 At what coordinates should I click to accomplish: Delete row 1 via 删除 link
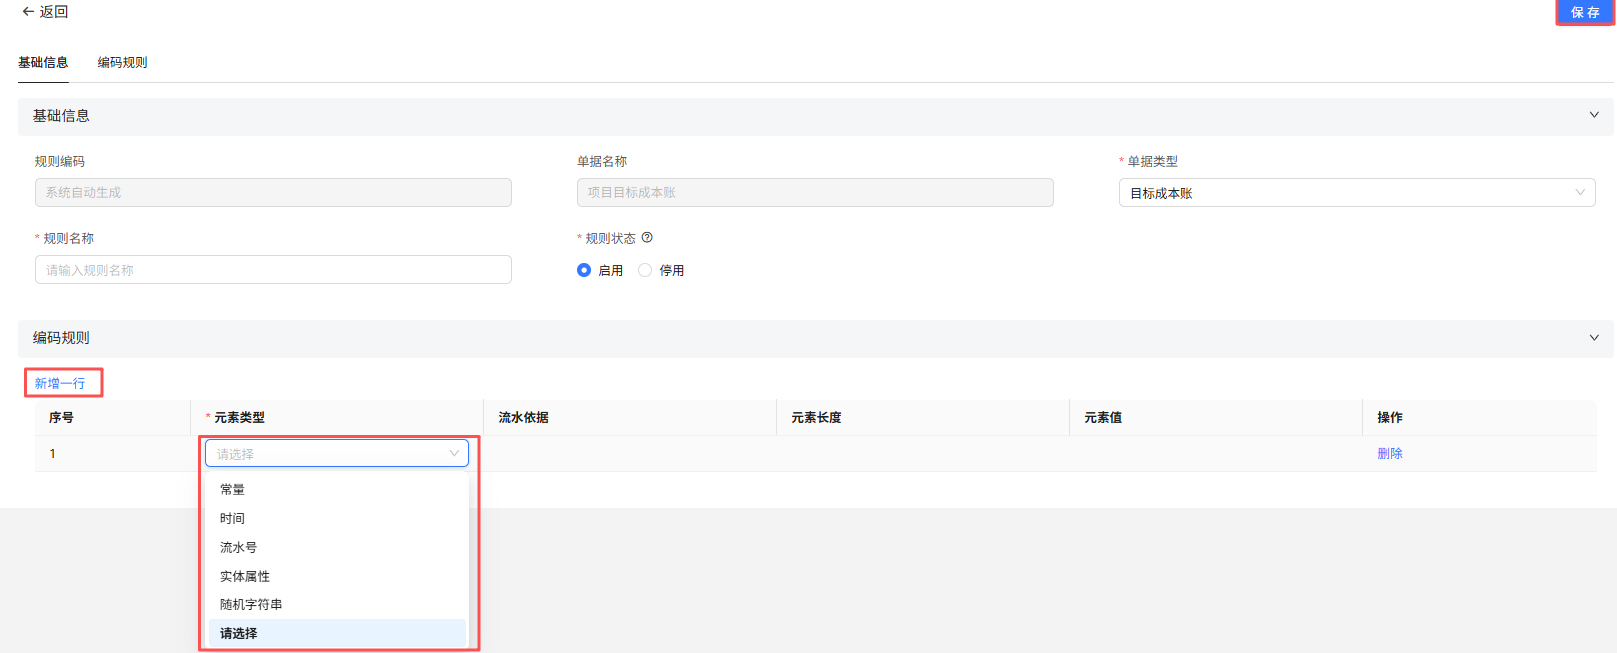1389,453
